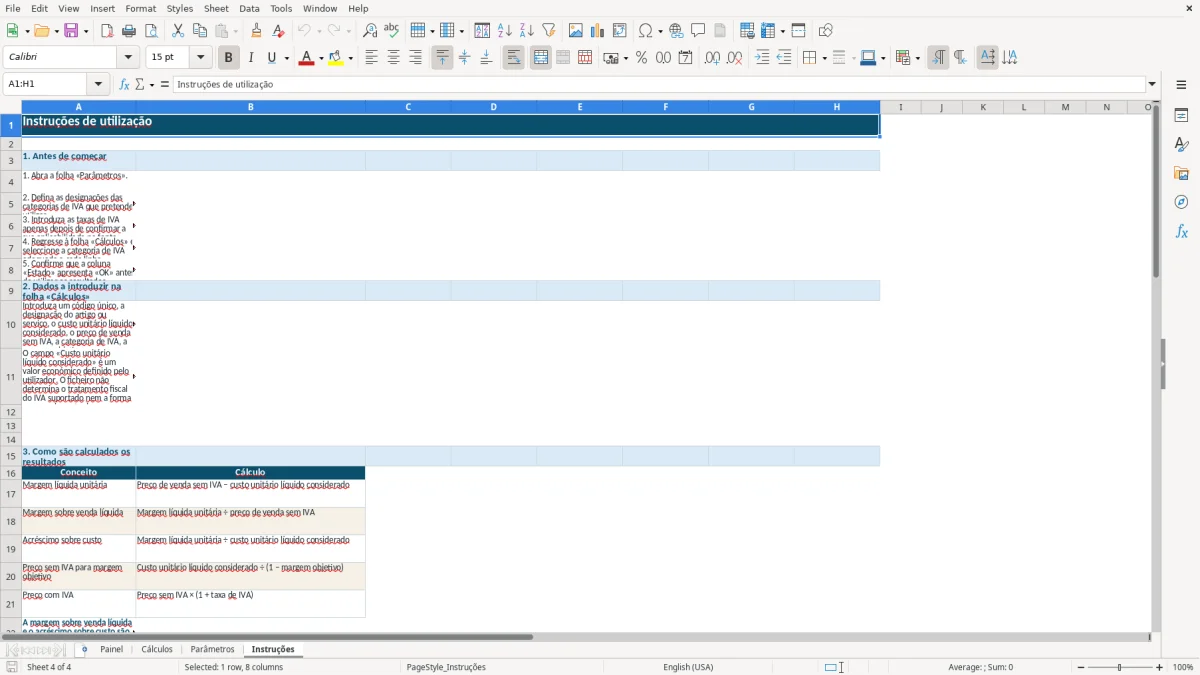The width and height of the screenshot is (1200, 675).
Task: Sort descending Z to A icon
Action: click(526, 31)
